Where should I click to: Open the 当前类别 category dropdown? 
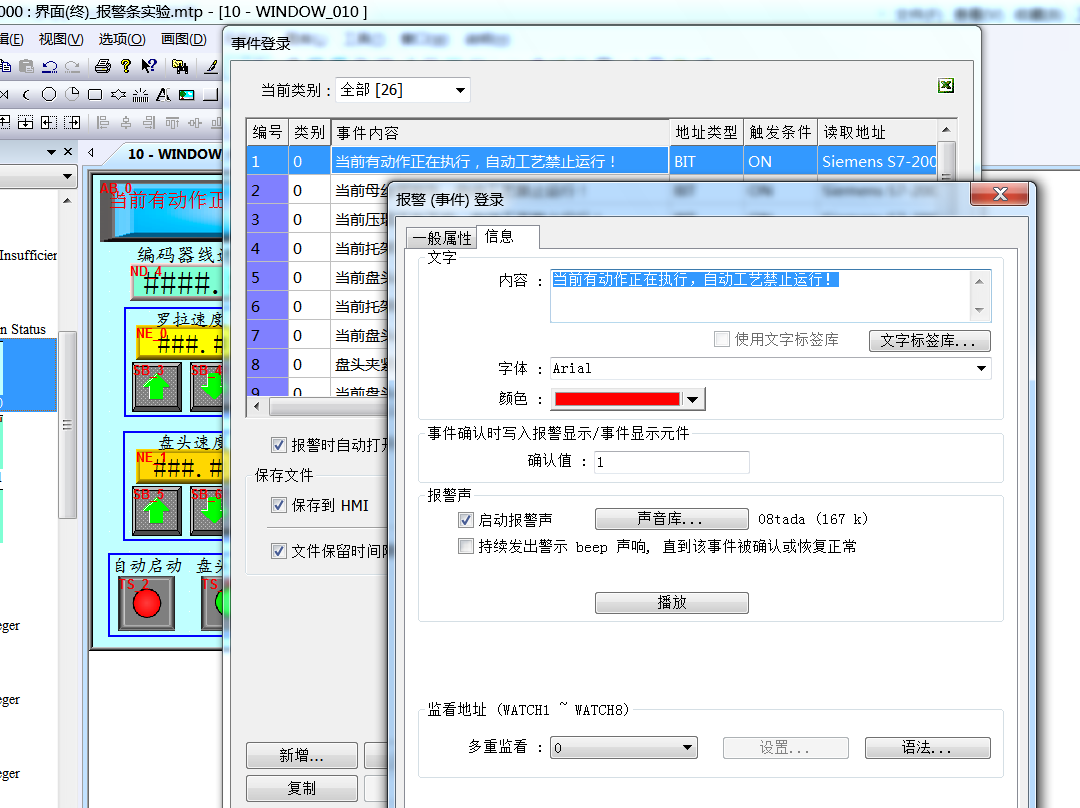point(459,89)
